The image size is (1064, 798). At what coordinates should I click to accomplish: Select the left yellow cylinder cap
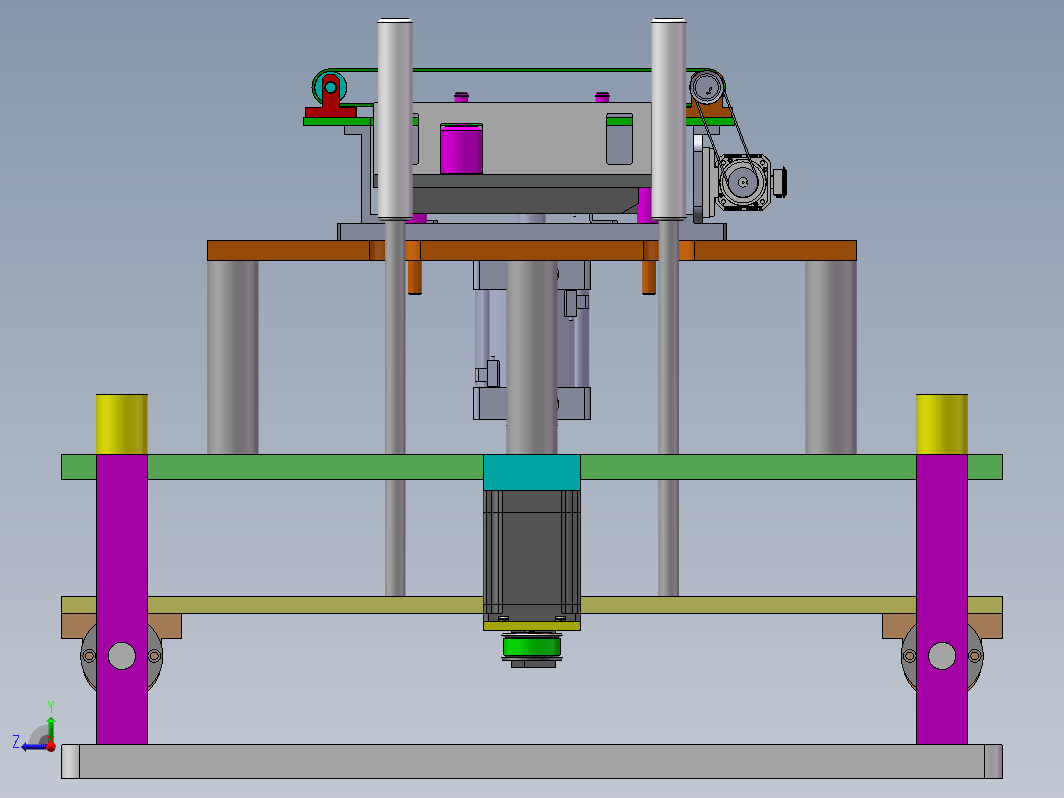click(x=121, y=424)
